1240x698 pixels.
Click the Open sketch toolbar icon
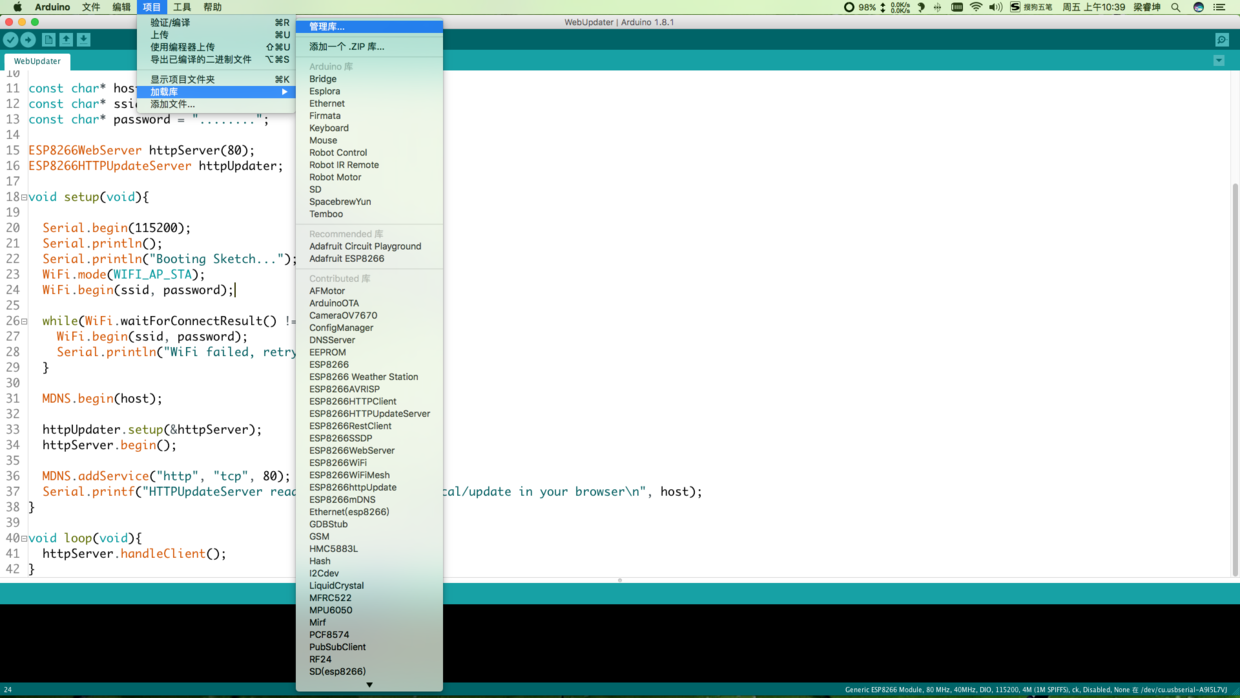tap(66, 40)
